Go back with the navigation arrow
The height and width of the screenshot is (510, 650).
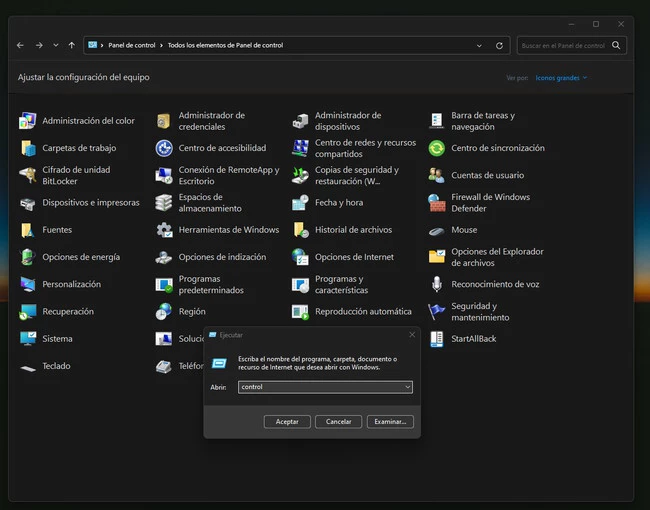click(20, 45)
